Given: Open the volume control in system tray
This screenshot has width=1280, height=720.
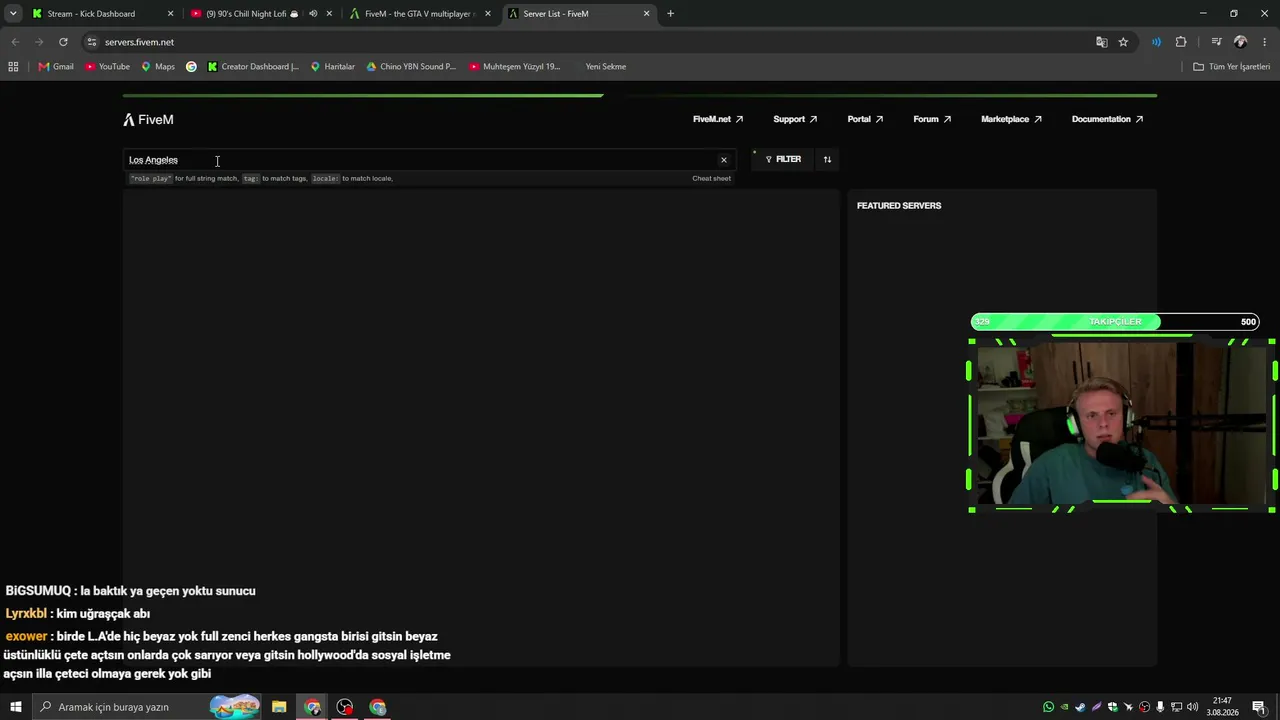Looking at the screenshot, I should pyautogui.click(x=1192, y=707).
